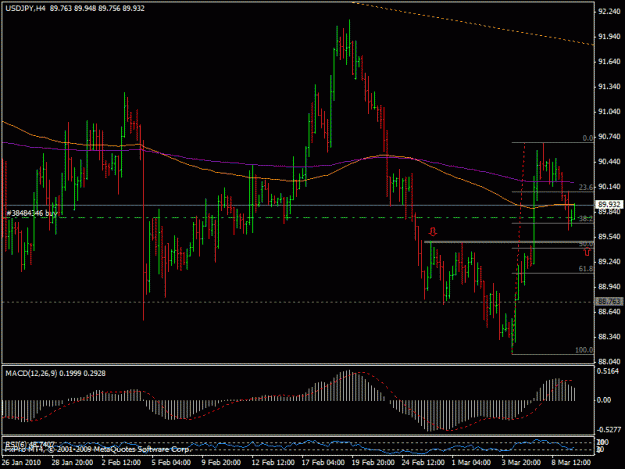The height and width of the screenshot is (469, 625).
Task: Click price axis value 89.540
Action: pyautogui.click(x=609, y=237)
